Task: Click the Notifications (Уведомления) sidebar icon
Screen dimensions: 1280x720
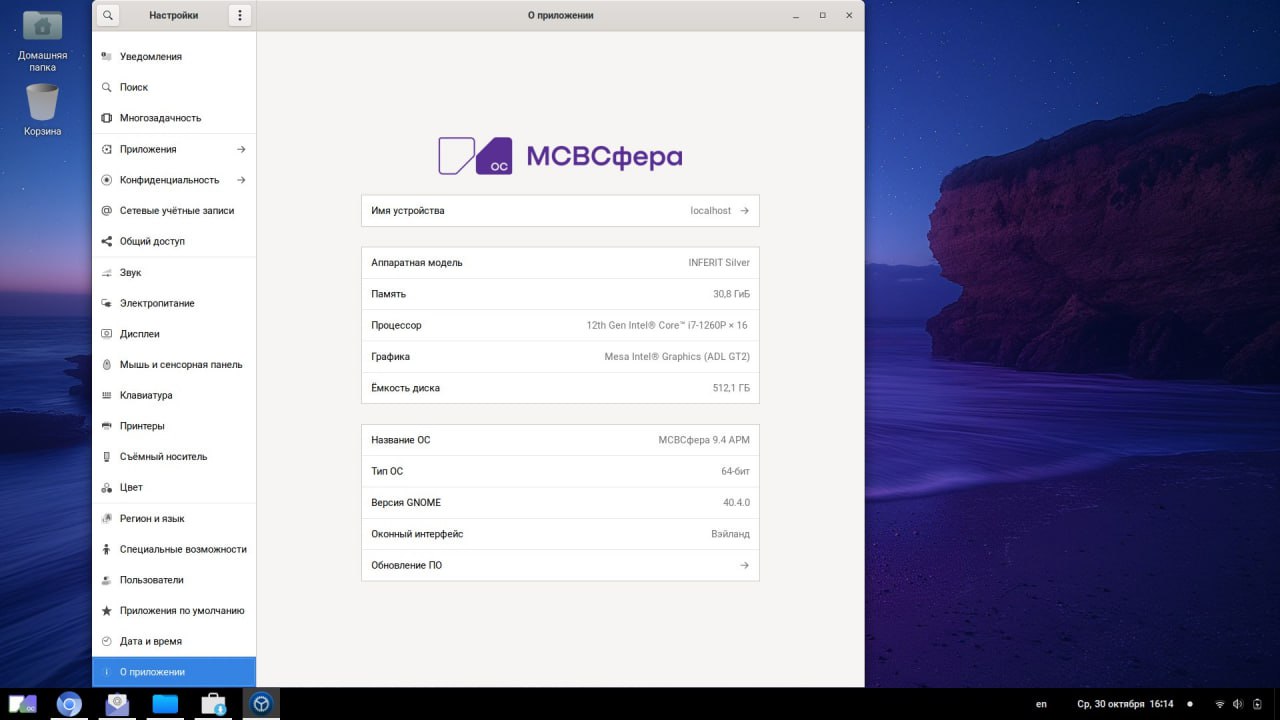Action: (x=106, y=57)
